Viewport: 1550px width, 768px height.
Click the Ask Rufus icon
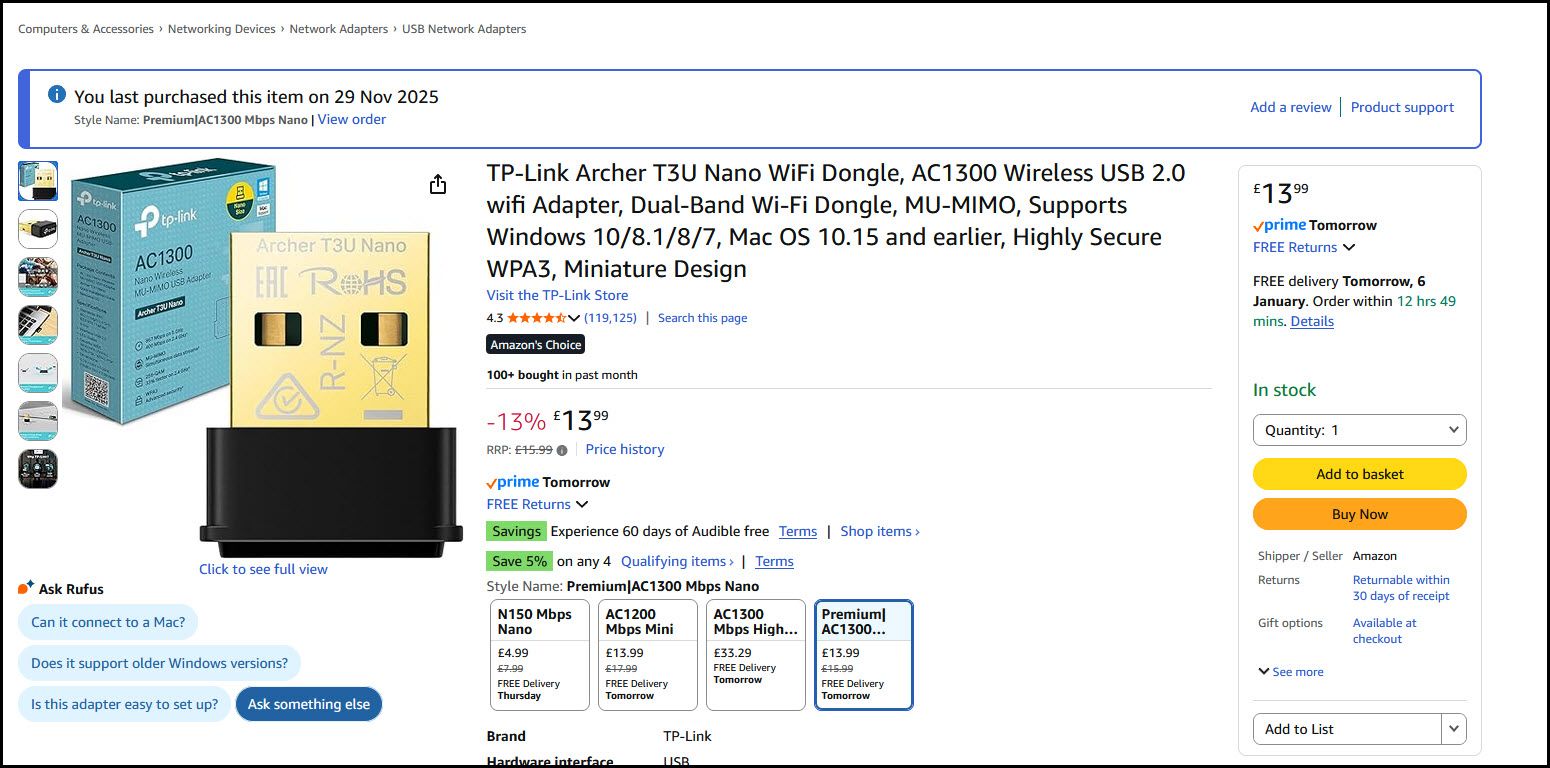tap(26, 588)
